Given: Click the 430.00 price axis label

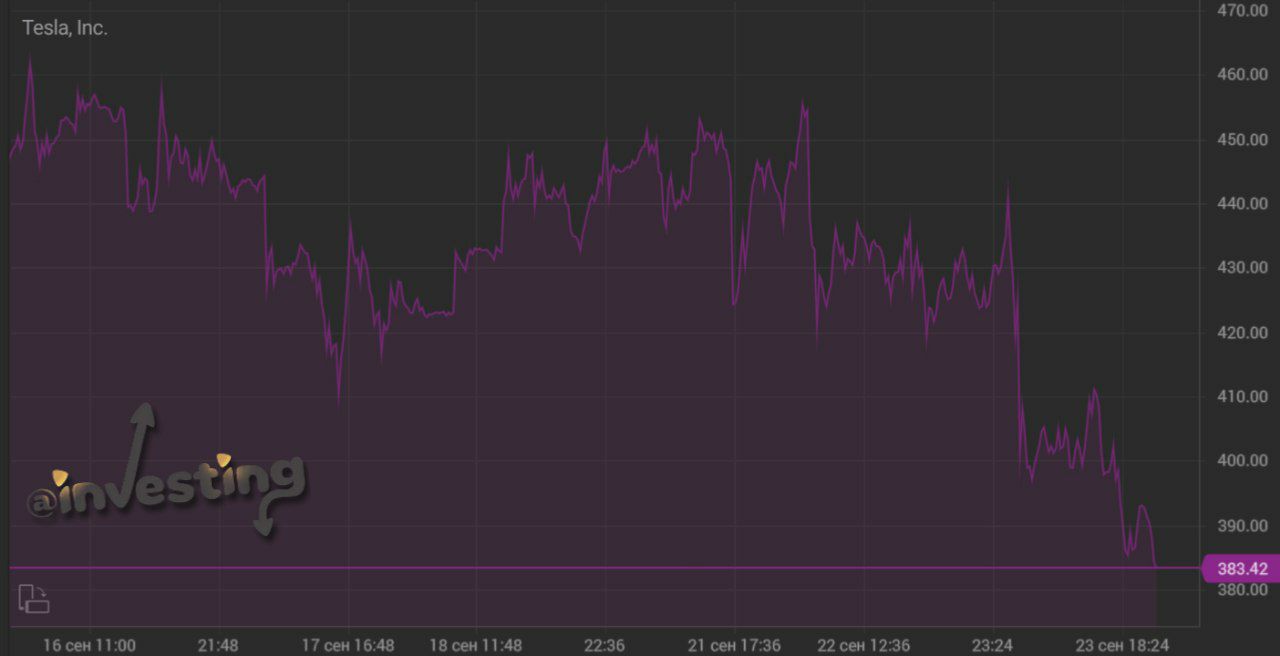Looking at the screenshot, I should click(x=1242, y=268).
